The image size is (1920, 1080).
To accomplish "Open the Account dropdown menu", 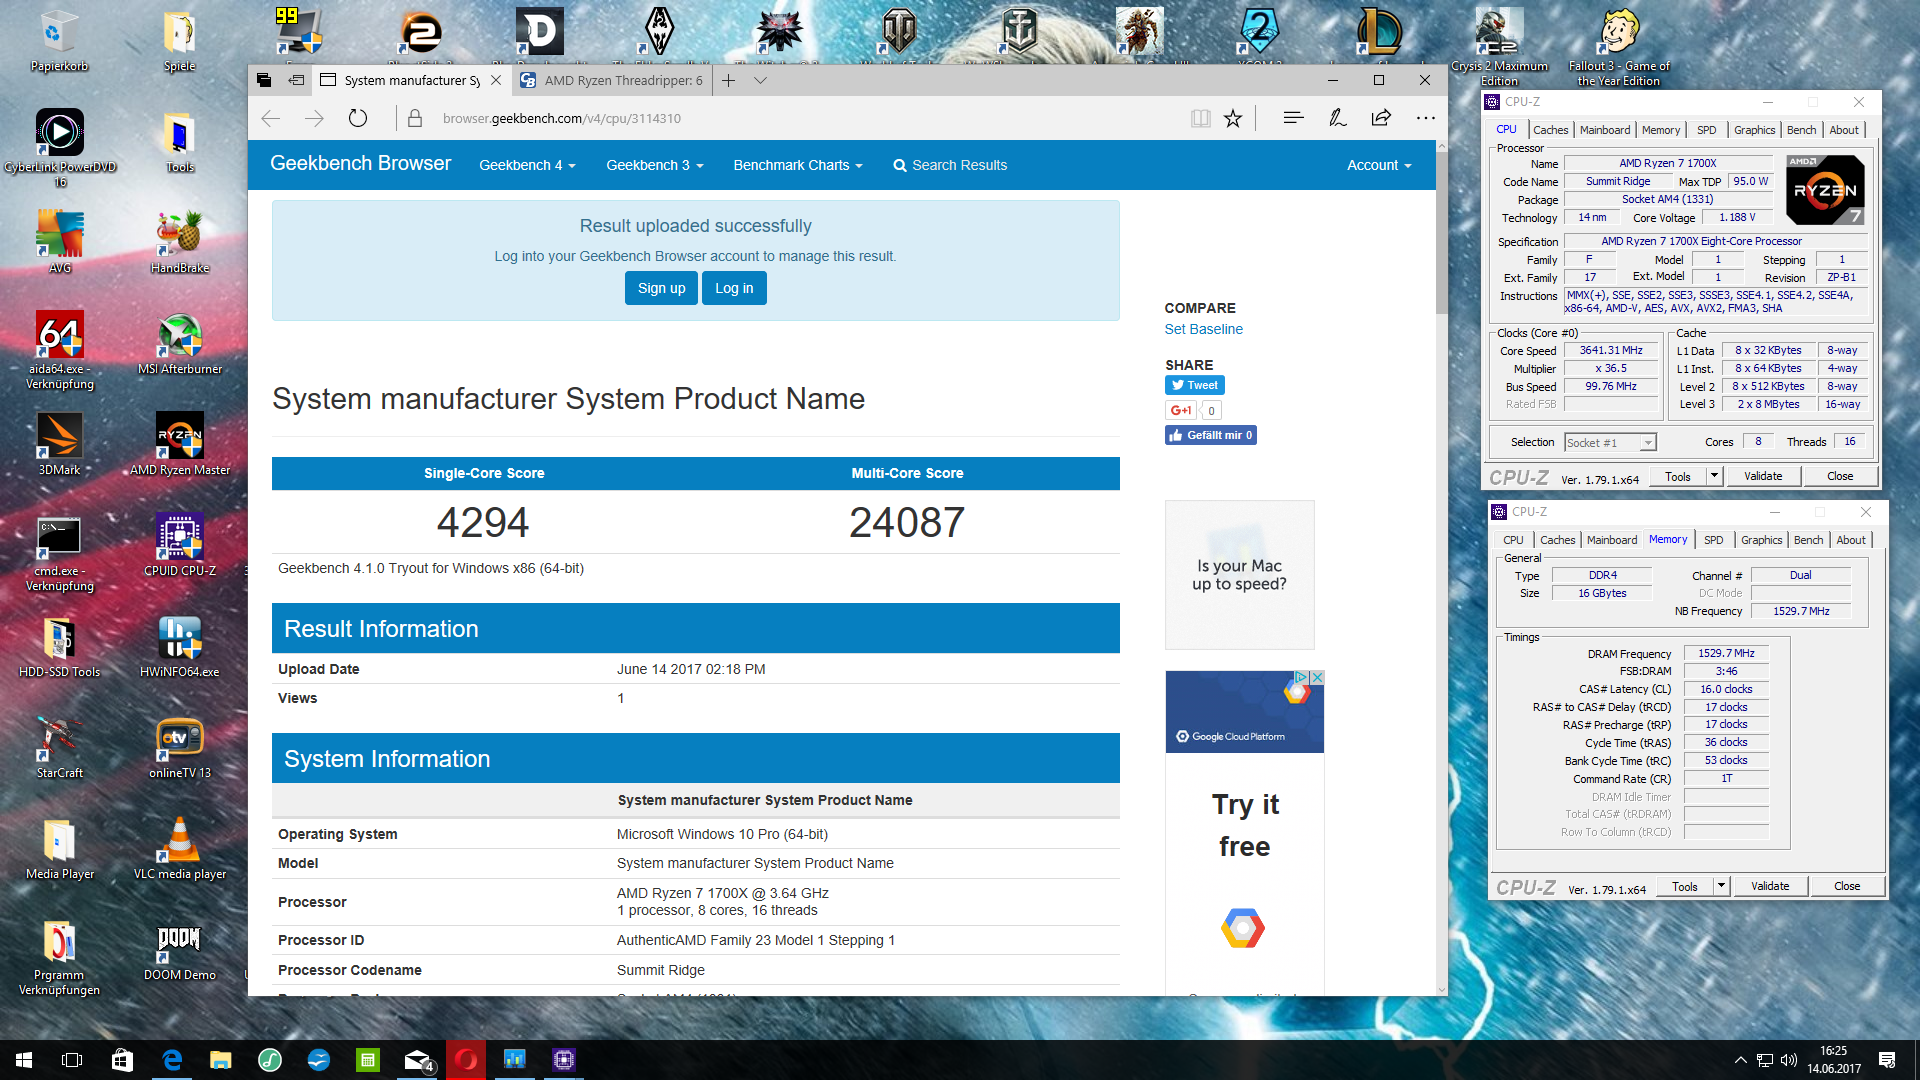I will (x=1378, y=165).
